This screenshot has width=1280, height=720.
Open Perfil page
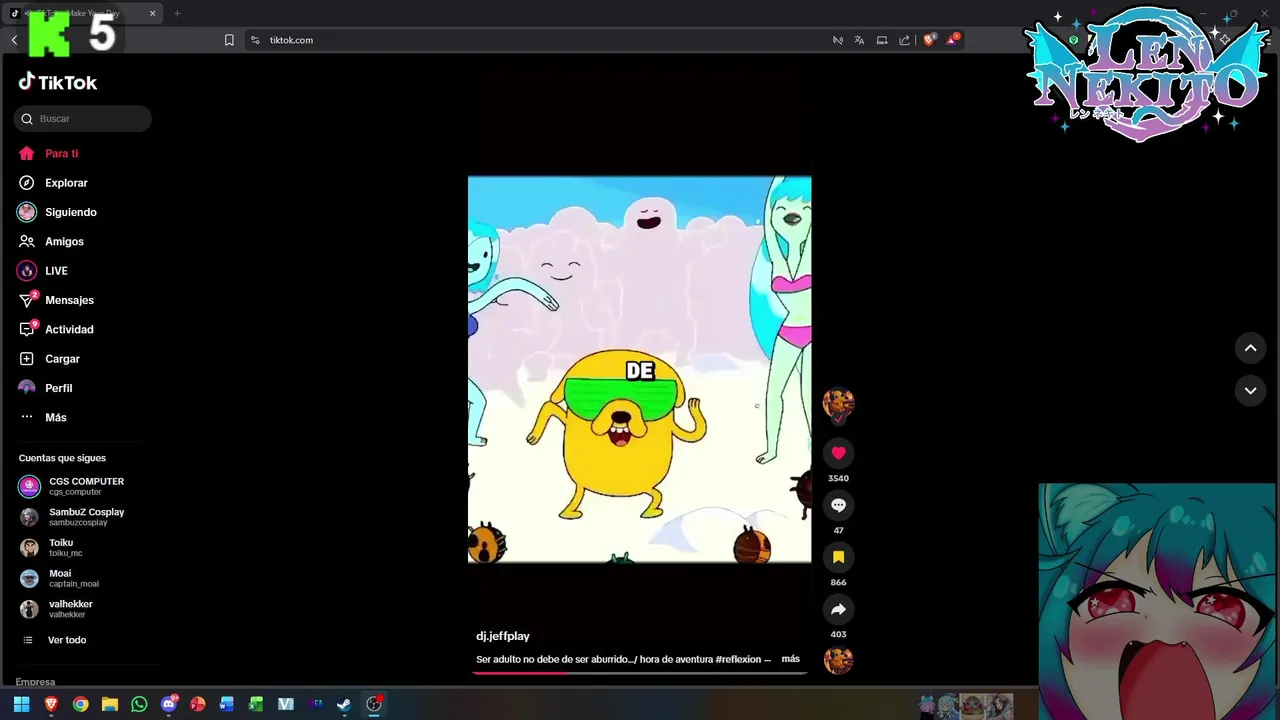click(x=46, y=388)
